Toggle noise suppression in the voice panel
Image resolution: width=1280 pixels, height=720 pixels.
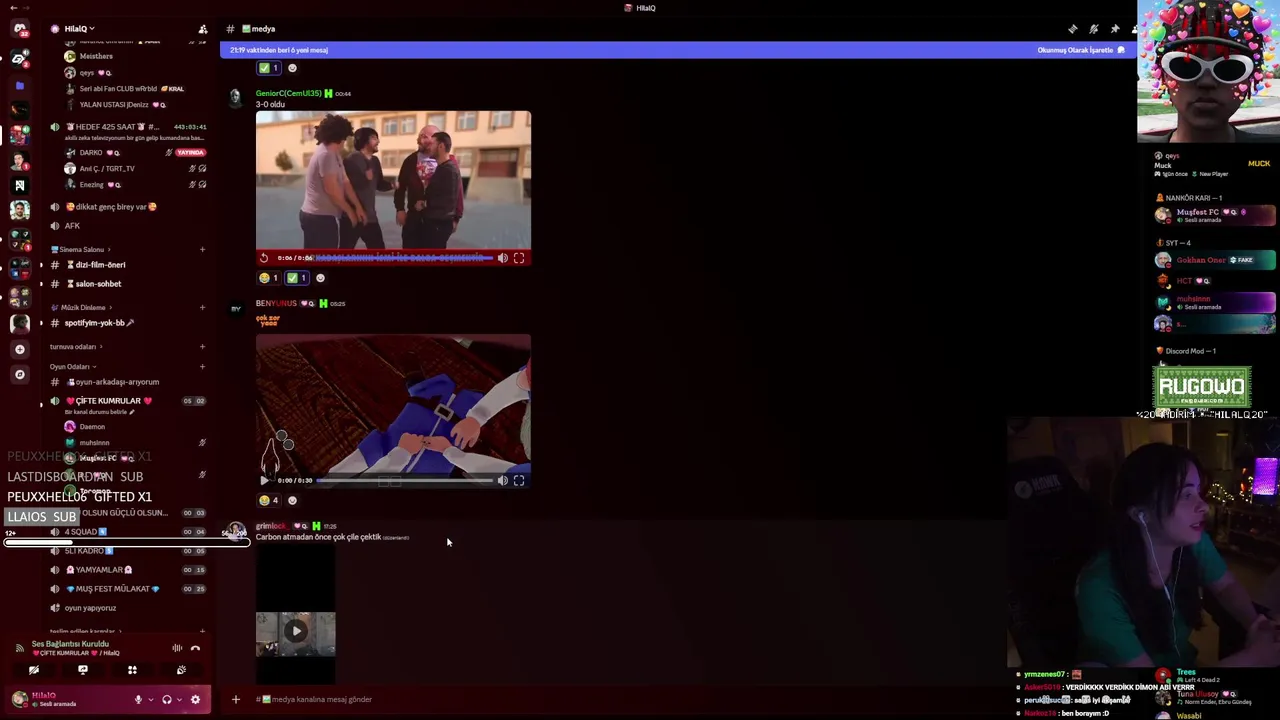(x=177, y=648)
